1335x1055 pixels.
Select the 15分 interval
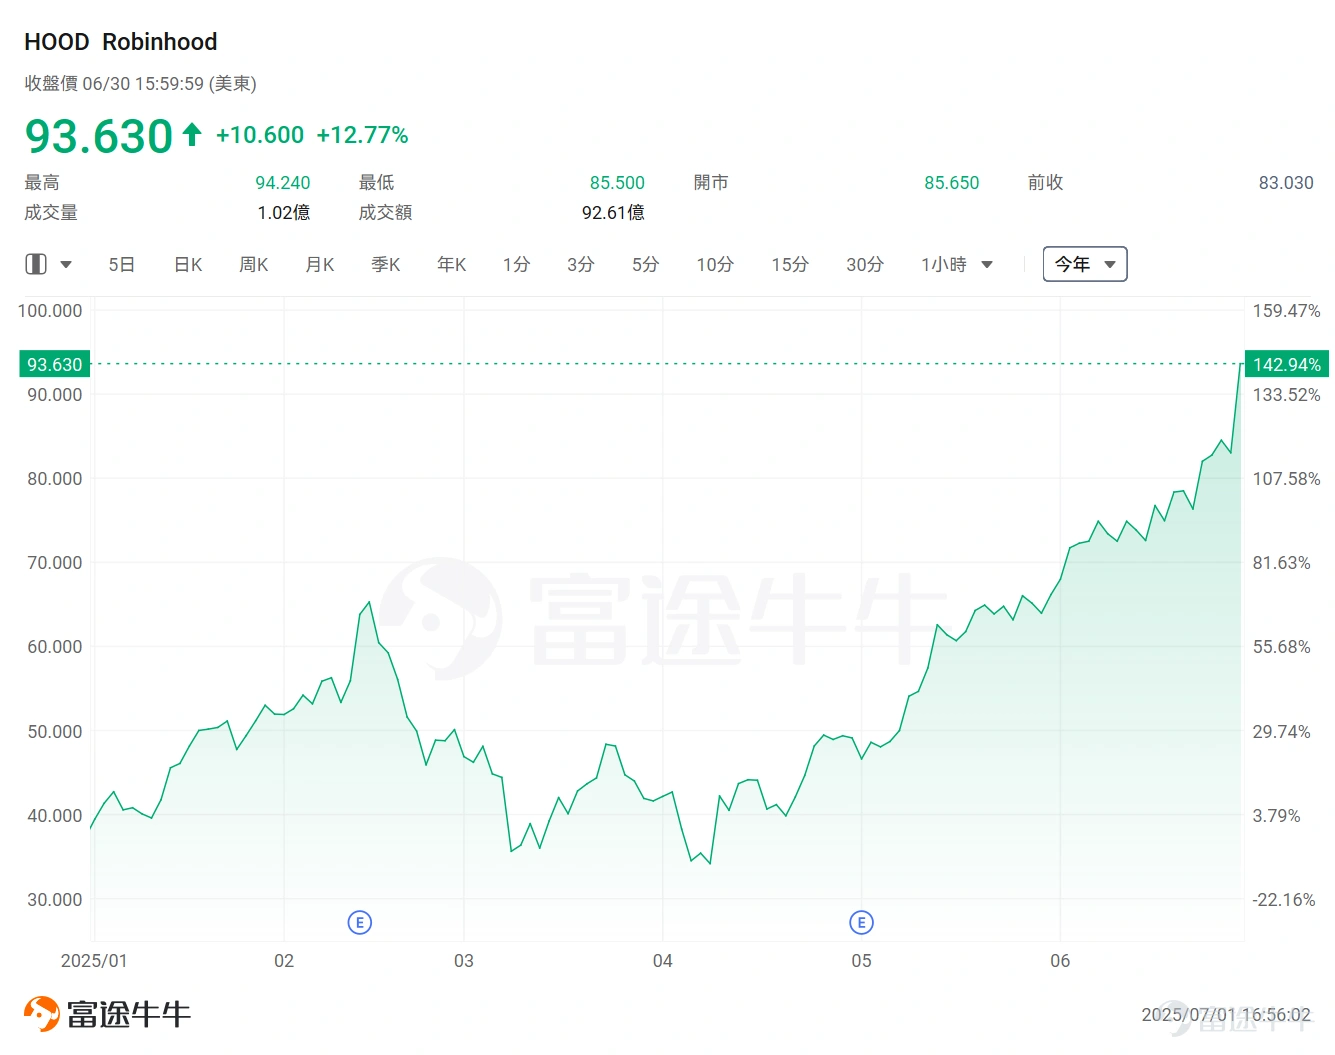pyautogui.click(x=790, y=264)
